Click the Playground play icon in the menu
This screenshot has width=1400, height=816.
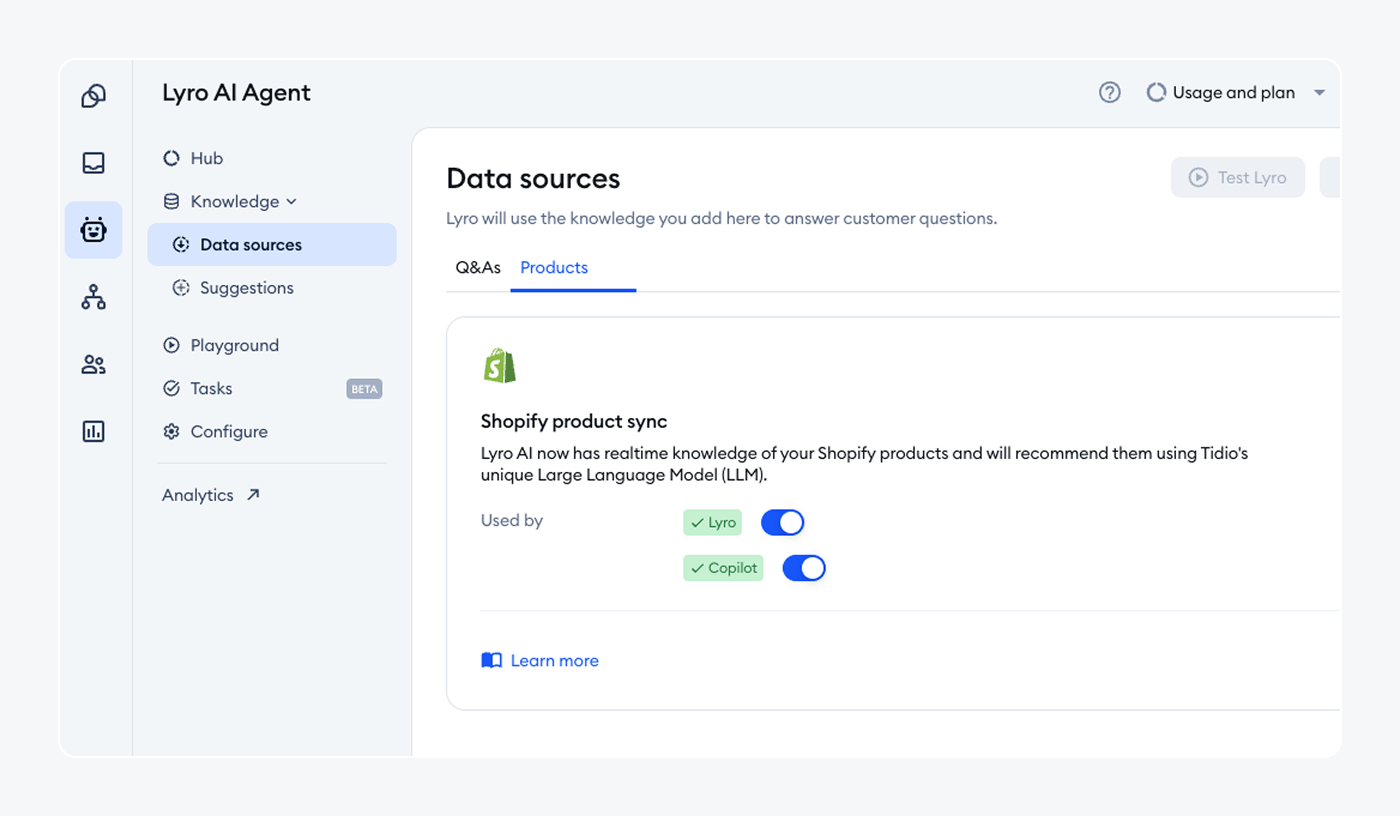171,345
